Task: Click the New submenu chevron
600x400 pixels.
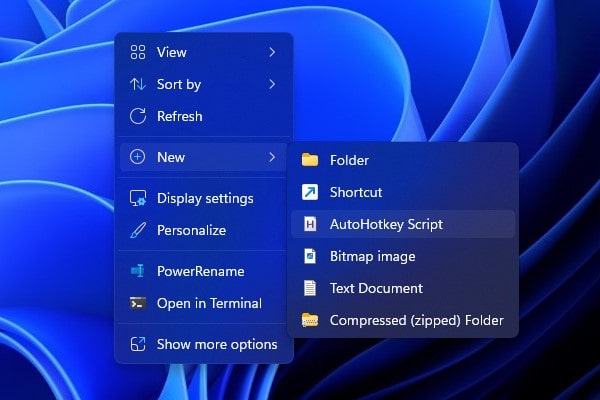Action: pos(272,157)
